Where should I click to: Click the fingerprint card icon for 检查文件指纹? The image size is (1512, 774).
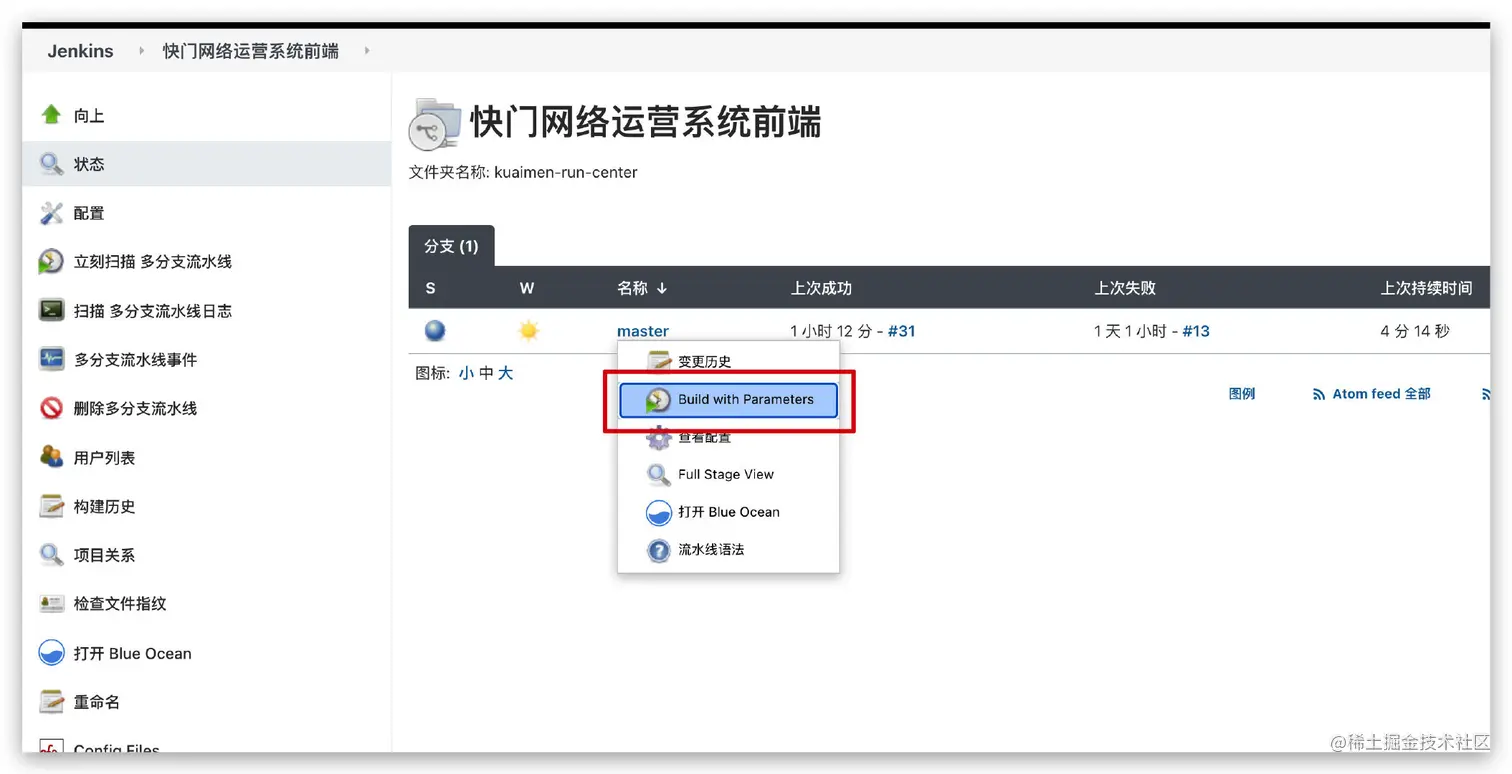(x=51, y=603)
